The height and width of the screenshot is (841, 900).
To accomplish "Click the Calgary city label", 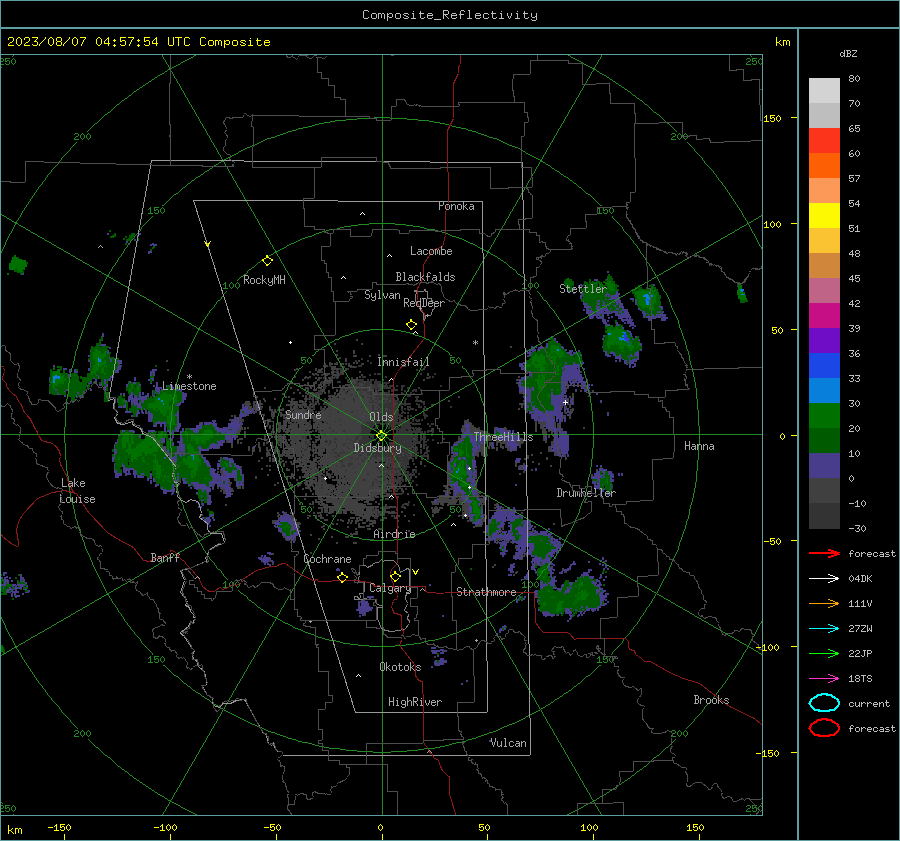I will tap(390, 588).
